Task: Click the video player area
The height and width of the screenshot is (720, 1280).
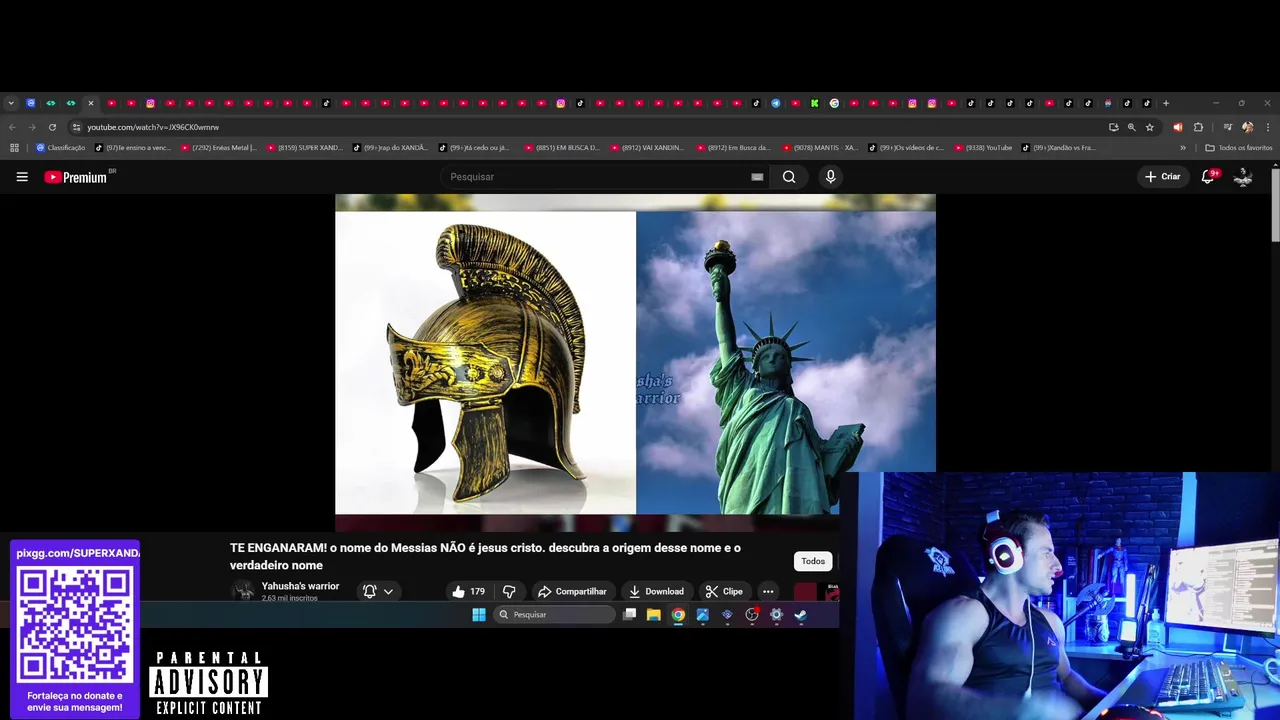Action: click(635, 362)
